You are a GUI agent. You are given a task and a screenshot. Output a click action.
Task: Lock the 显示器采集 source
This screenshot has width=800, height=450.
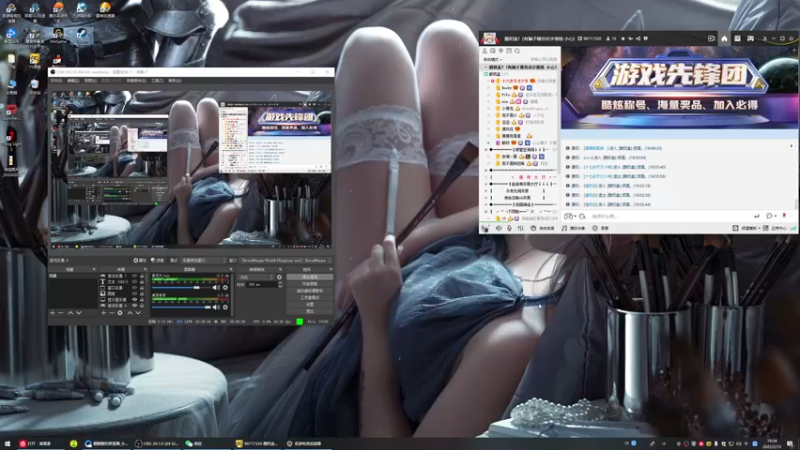click(x=142, y=299)
